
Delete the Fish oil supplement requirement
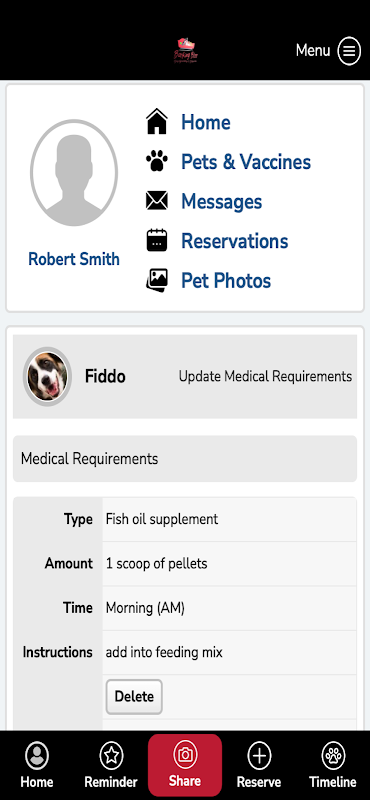pyautogui.click(x=134, y=696)
